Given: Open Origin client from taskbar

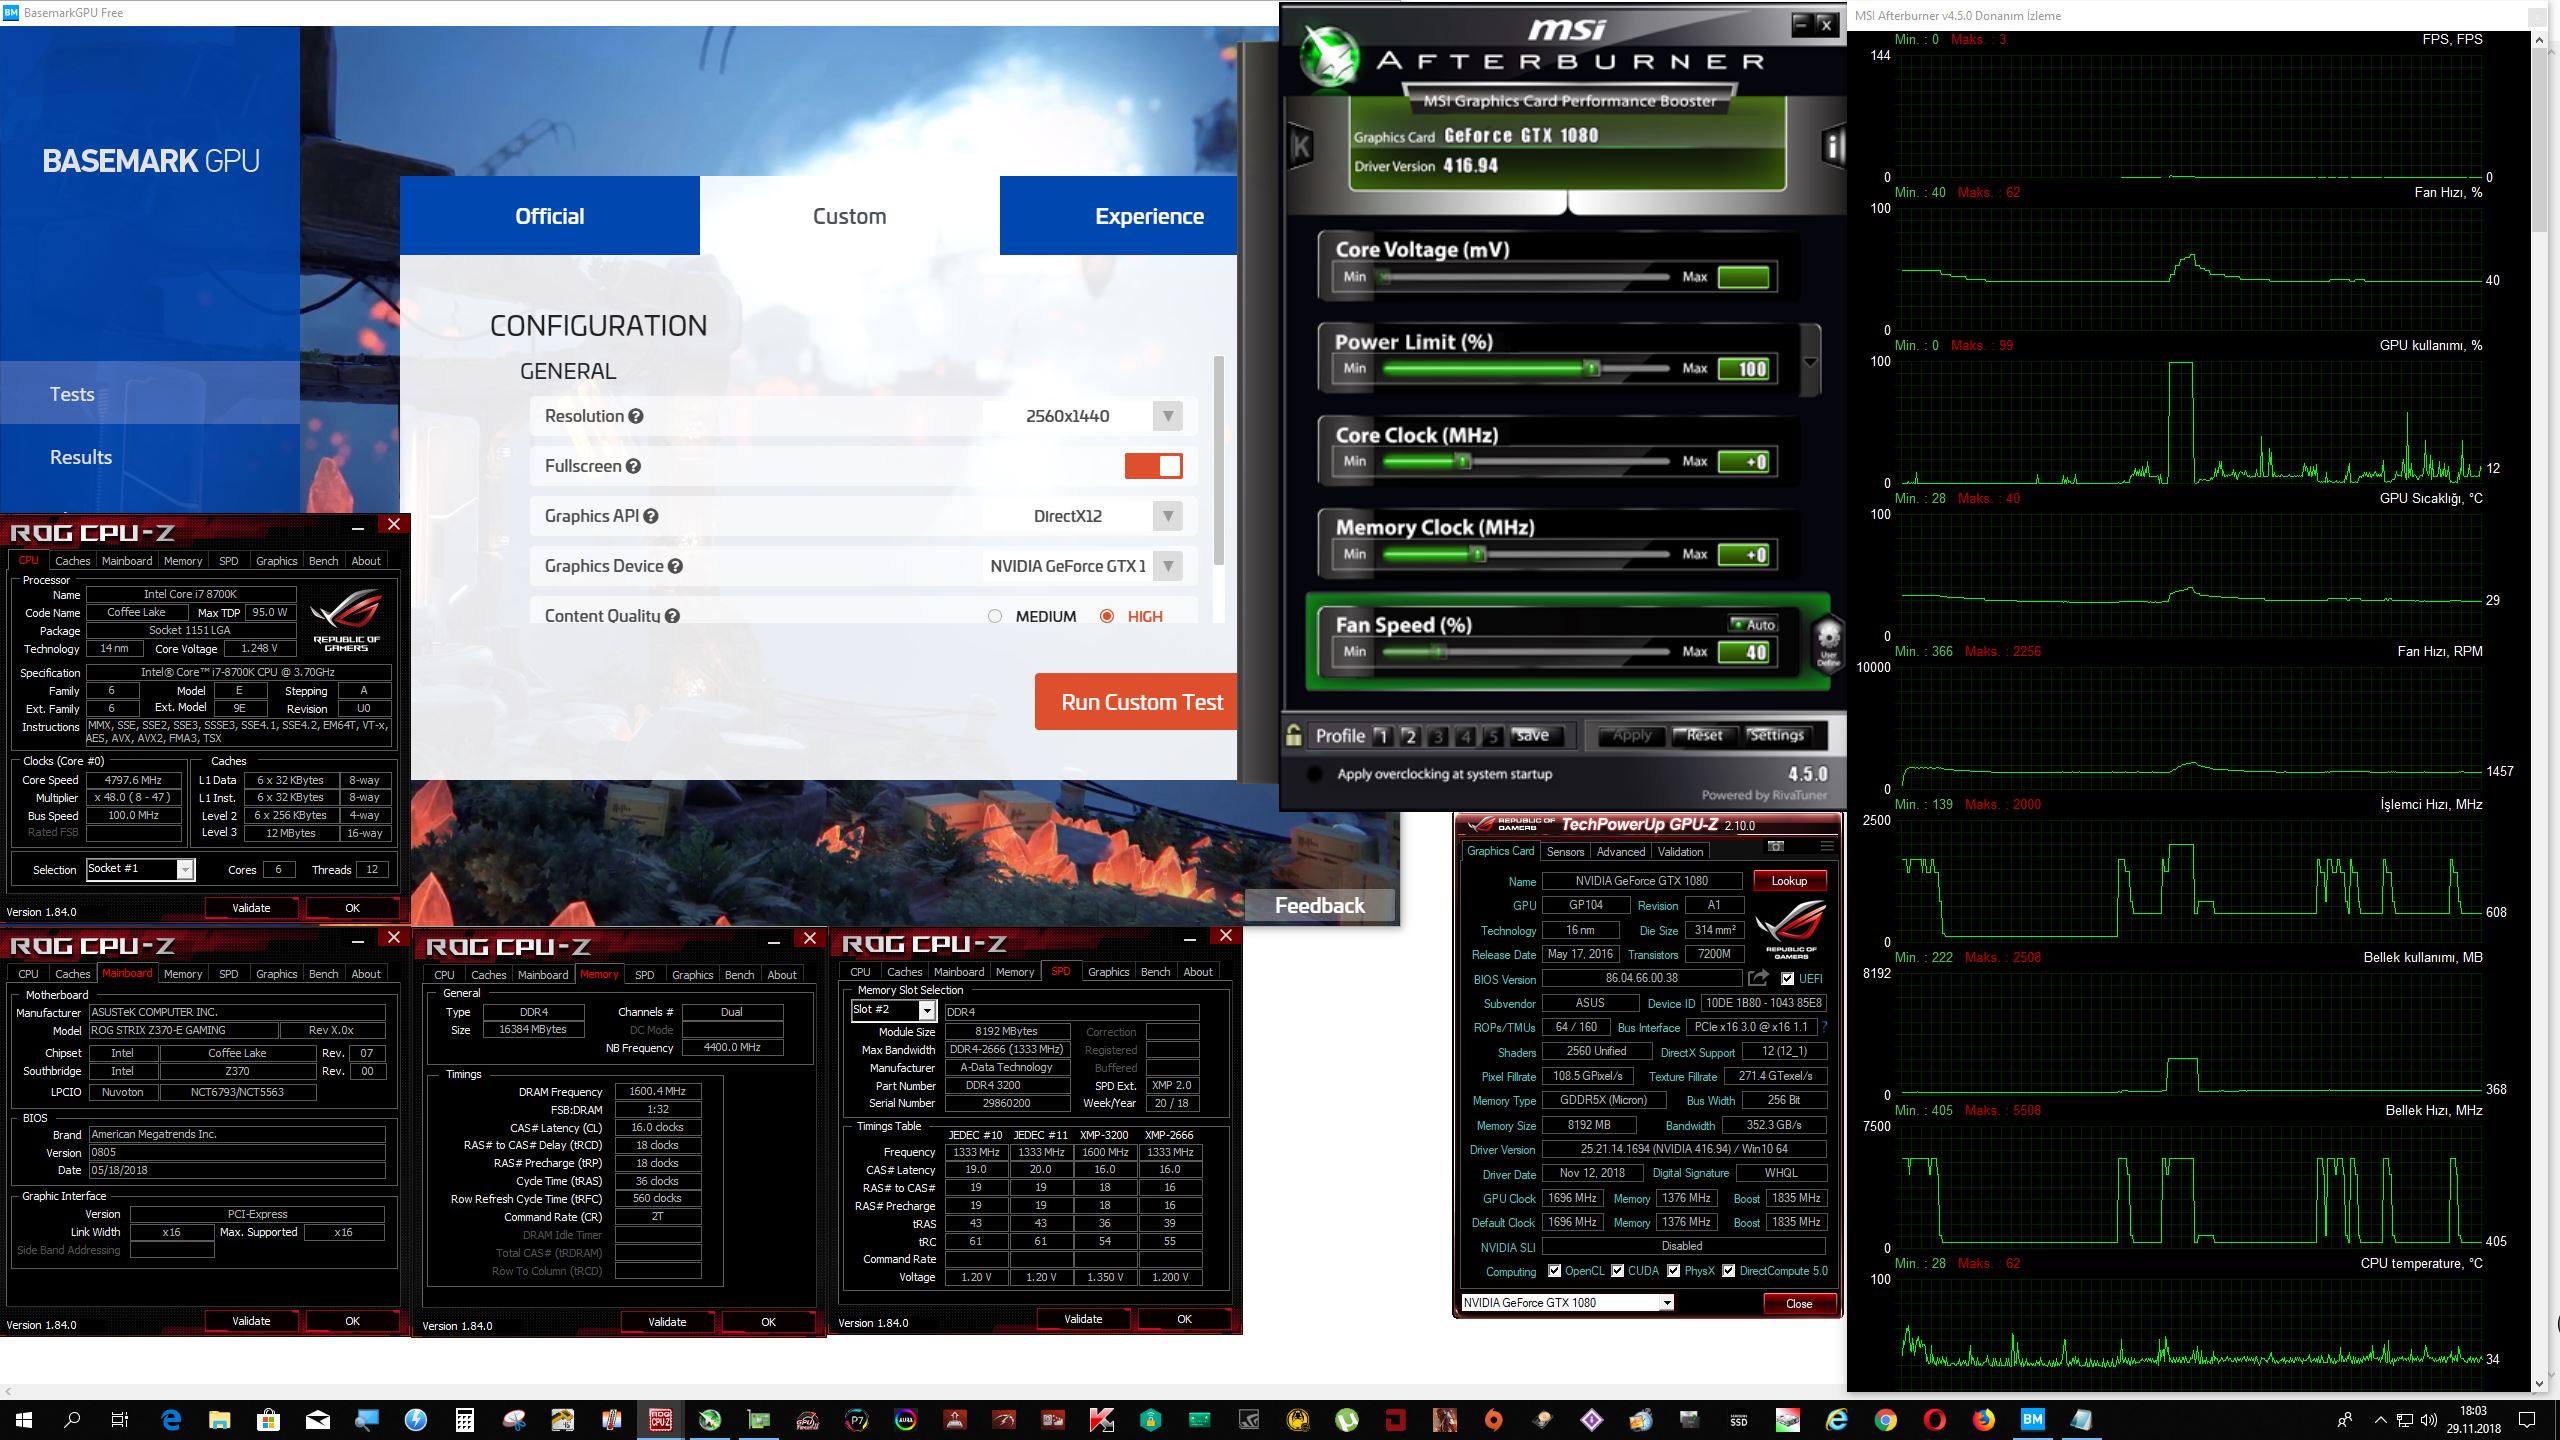Looking at the screenshot, I should pos(1494,1419).
